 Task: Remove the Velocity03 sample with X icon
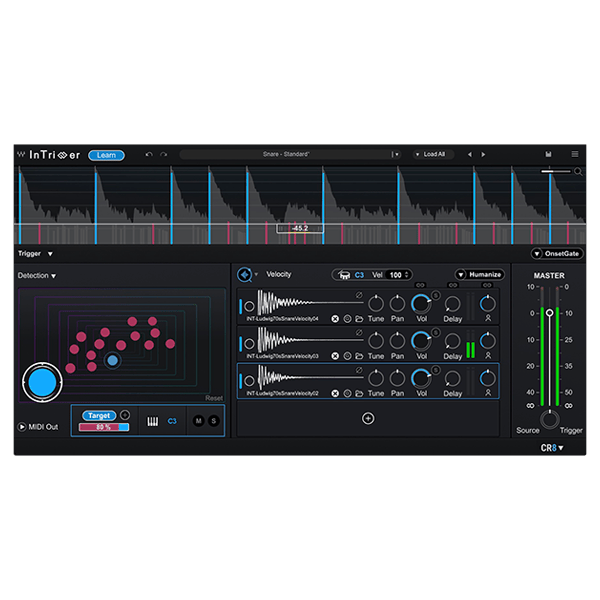335,356
